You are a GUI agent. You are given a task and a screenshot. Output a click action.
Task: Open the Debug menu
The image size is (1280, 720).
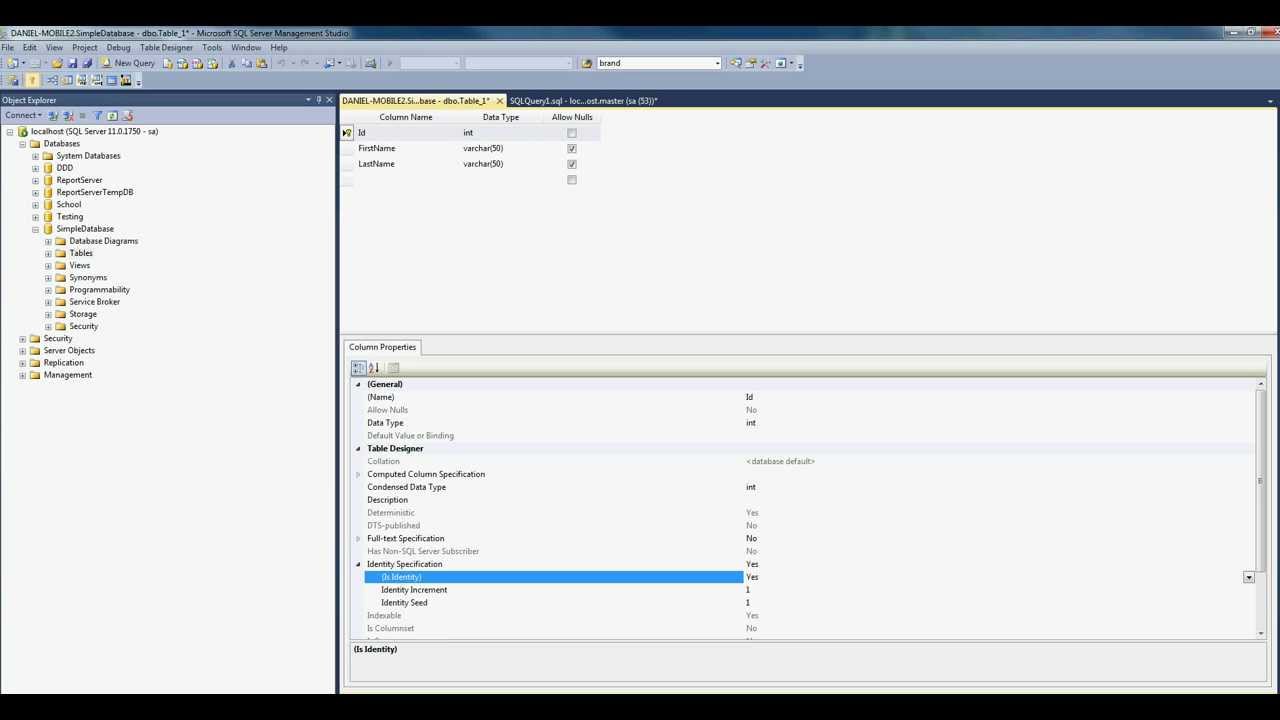118,47
